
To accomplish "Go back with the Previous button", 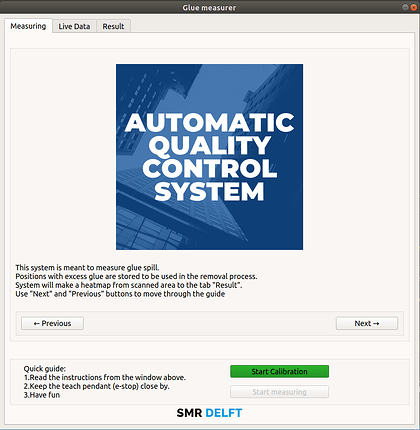I will click(x=52, y=323).
